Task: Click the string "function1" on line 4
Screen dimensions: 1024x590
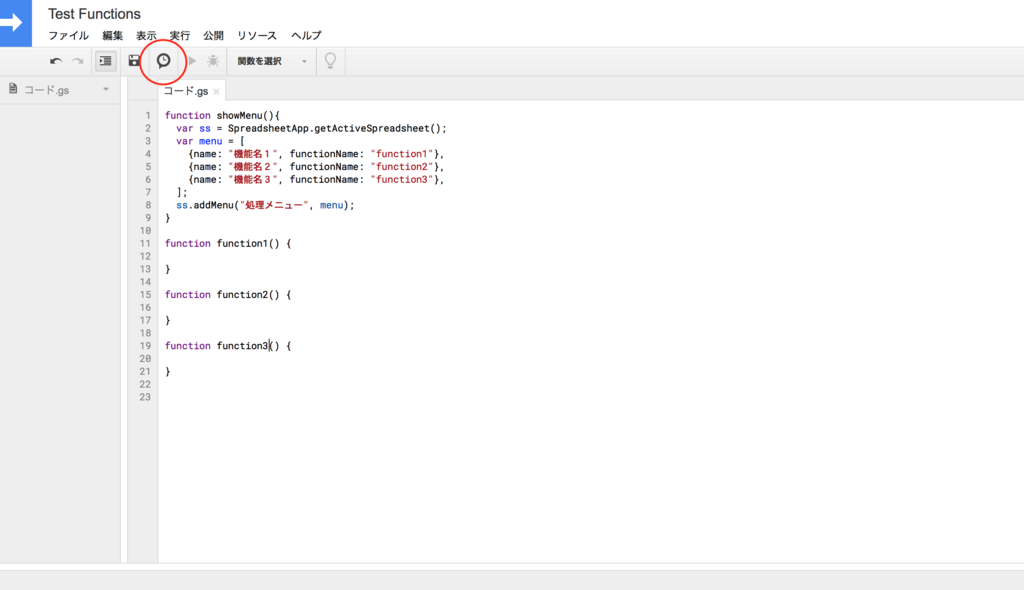Action: pos(402,154)
